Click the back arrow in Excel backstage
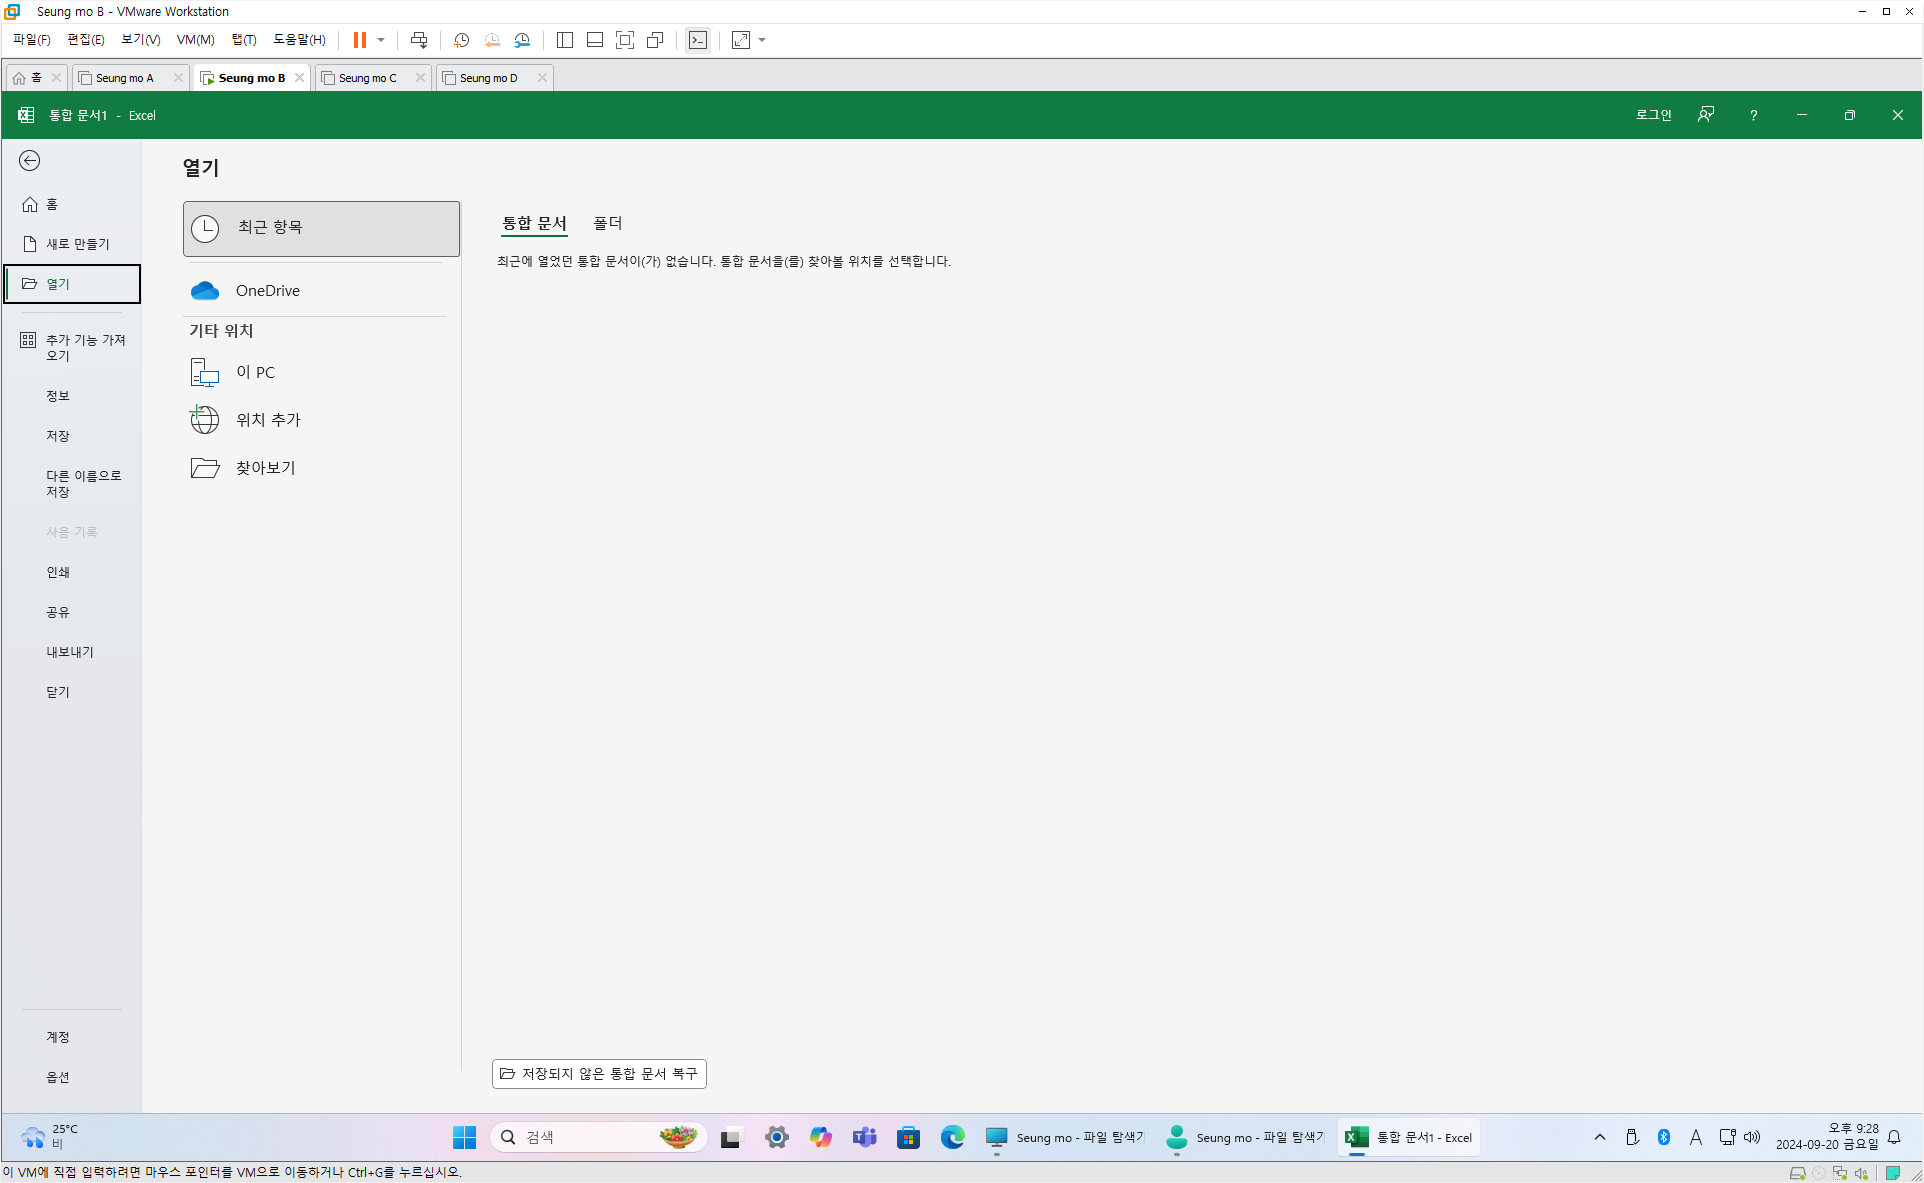1924x1183 pixels. click(30, 161)
